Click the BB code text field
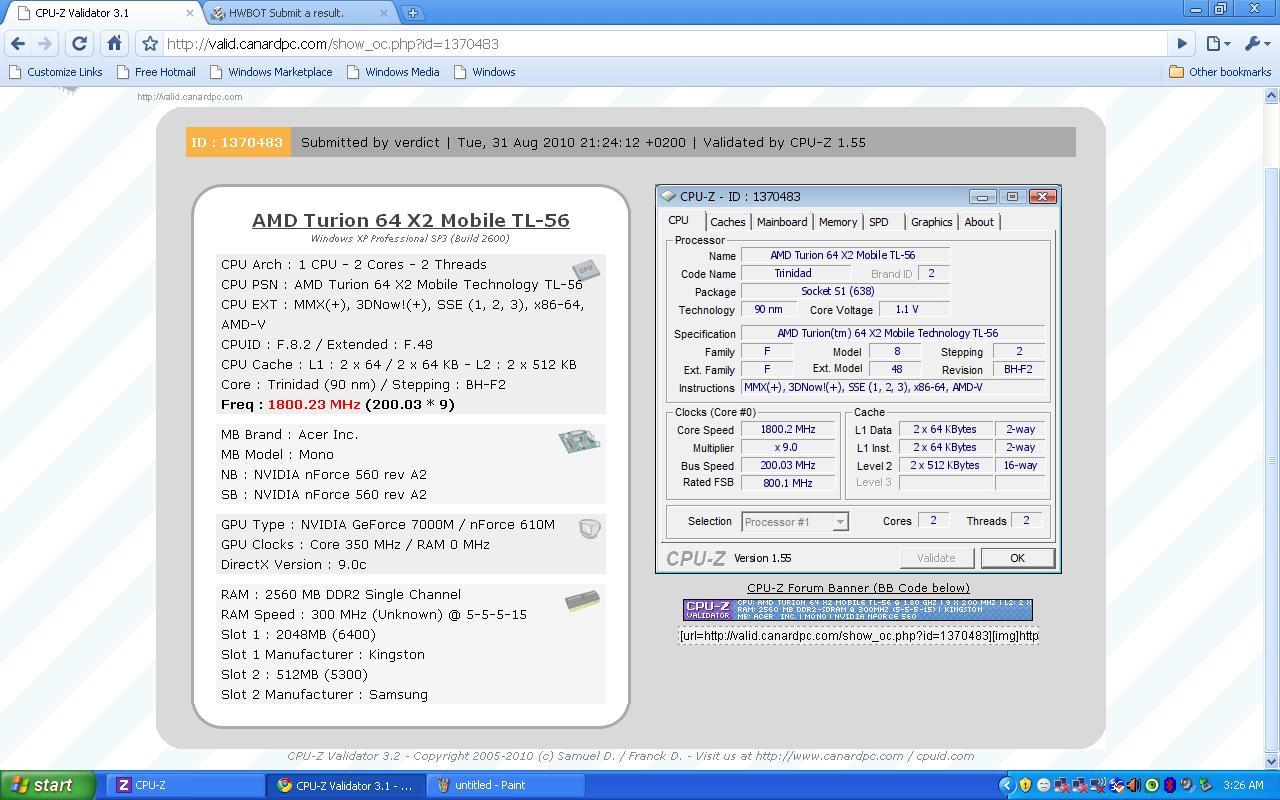Image resolution: width=1280 pixels, height=800 pixels. click(x=858, y=636)
